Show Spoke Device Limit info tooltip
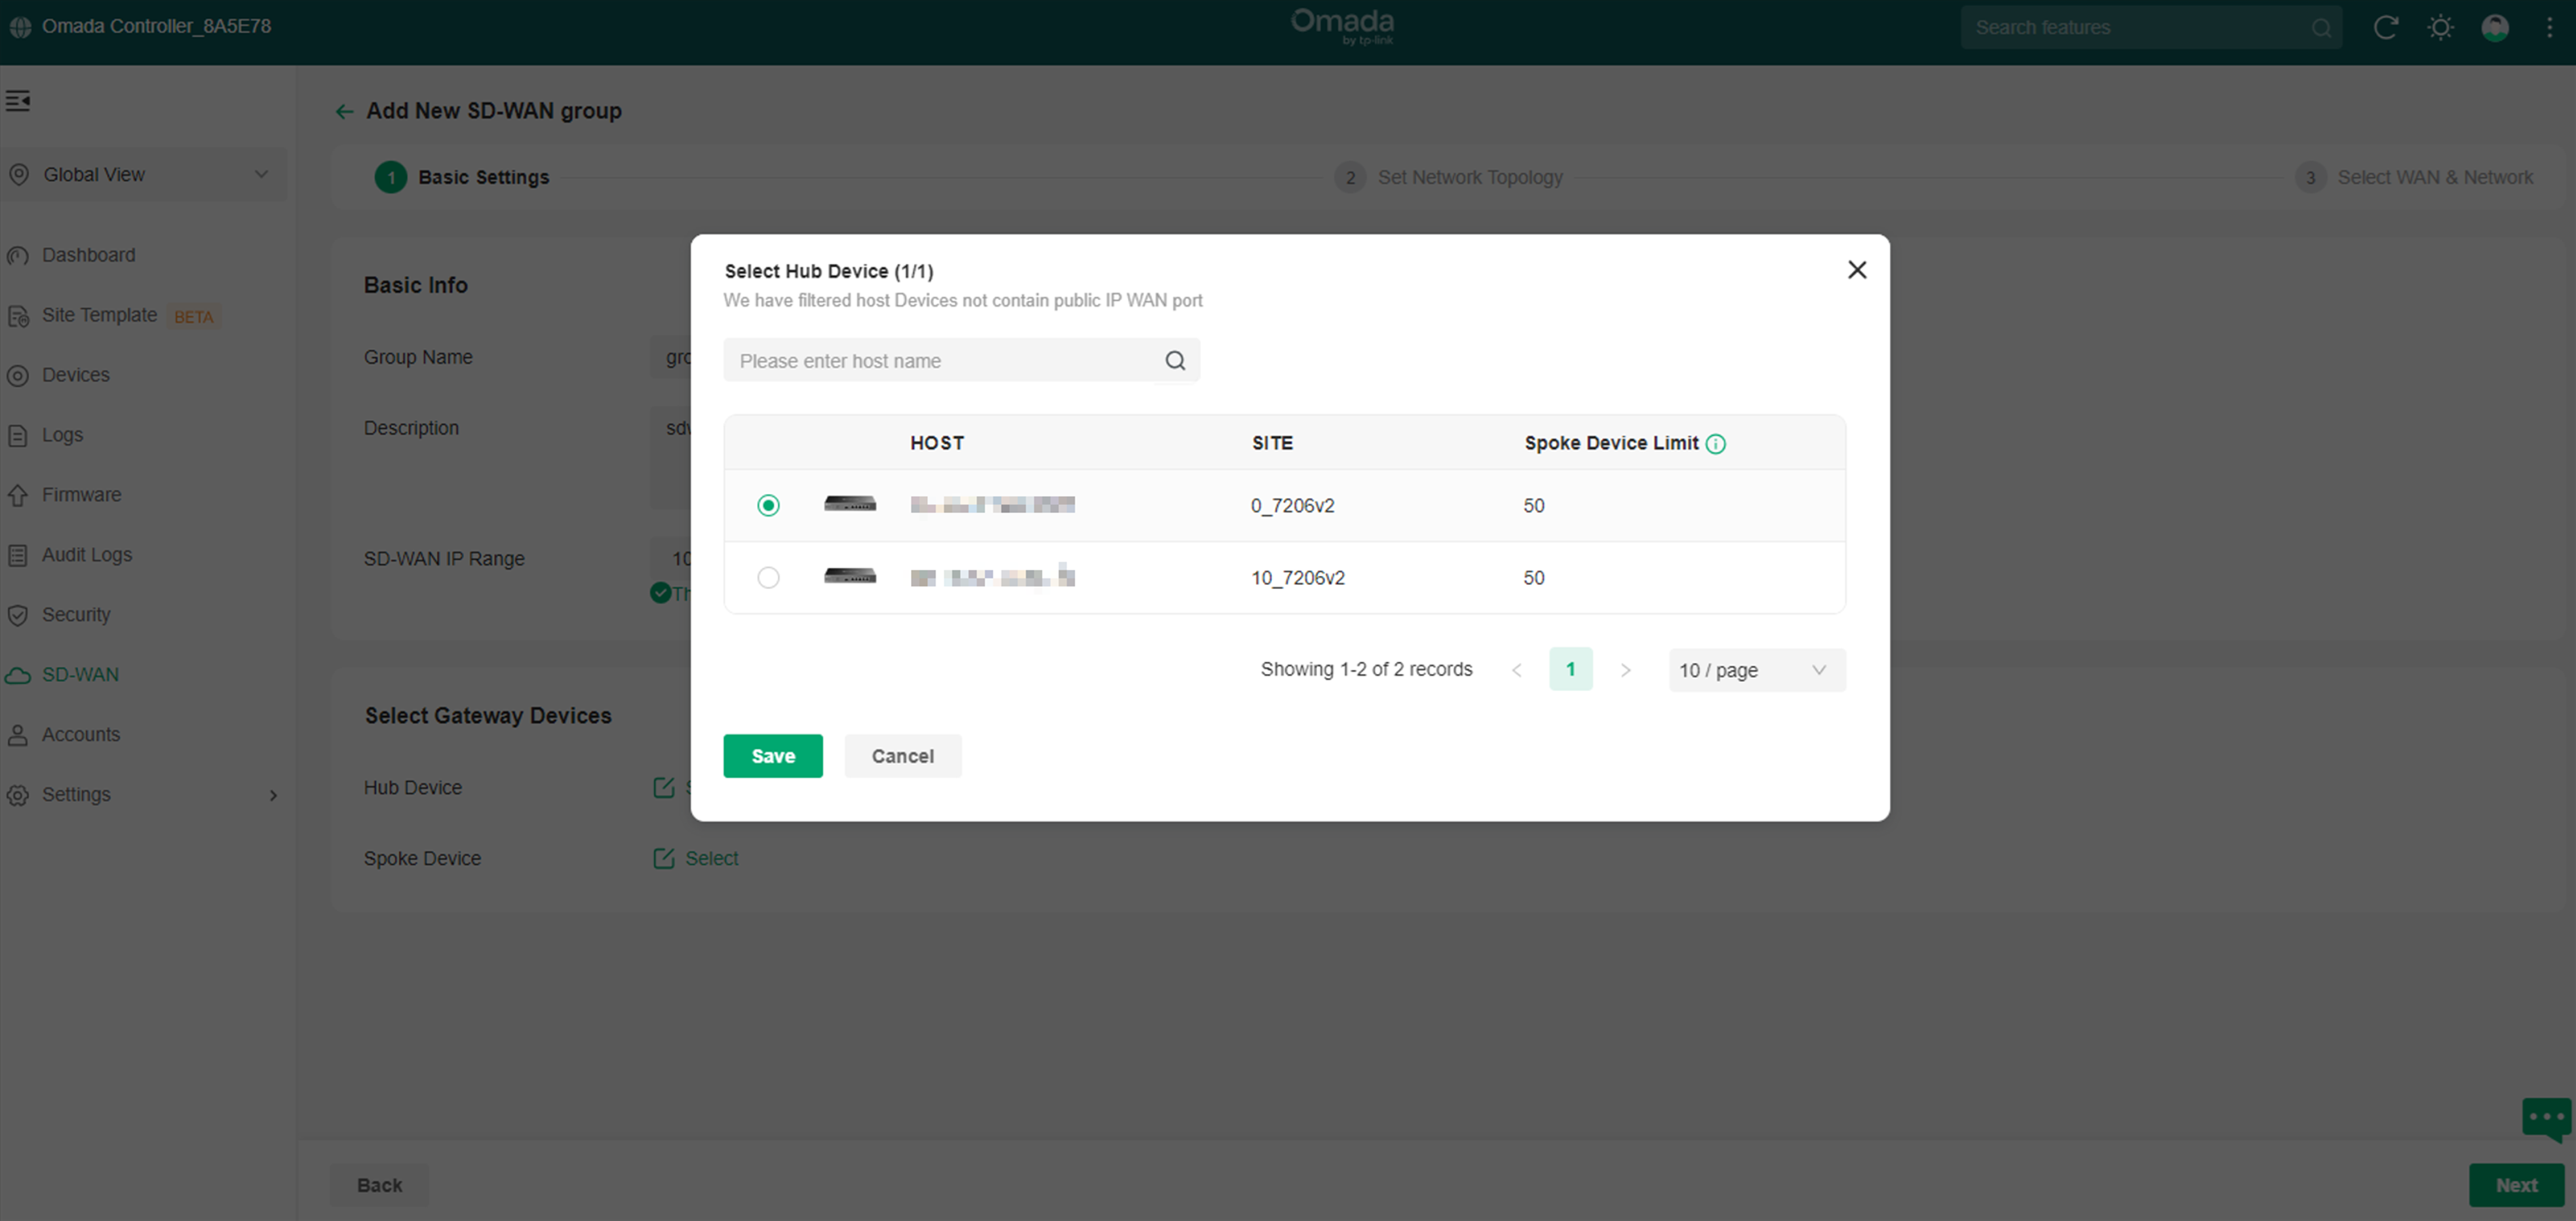The height and width of the screenshot is (1221, 2576). (1716, 444)
